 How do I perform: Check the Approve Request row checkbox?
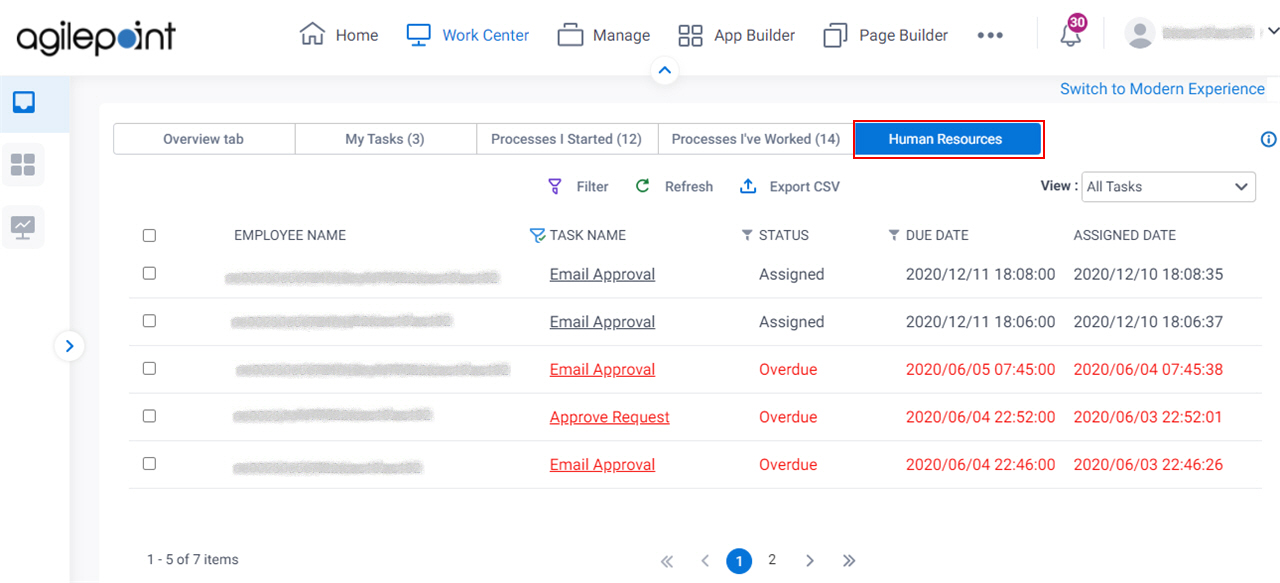[x=149, y=416]
